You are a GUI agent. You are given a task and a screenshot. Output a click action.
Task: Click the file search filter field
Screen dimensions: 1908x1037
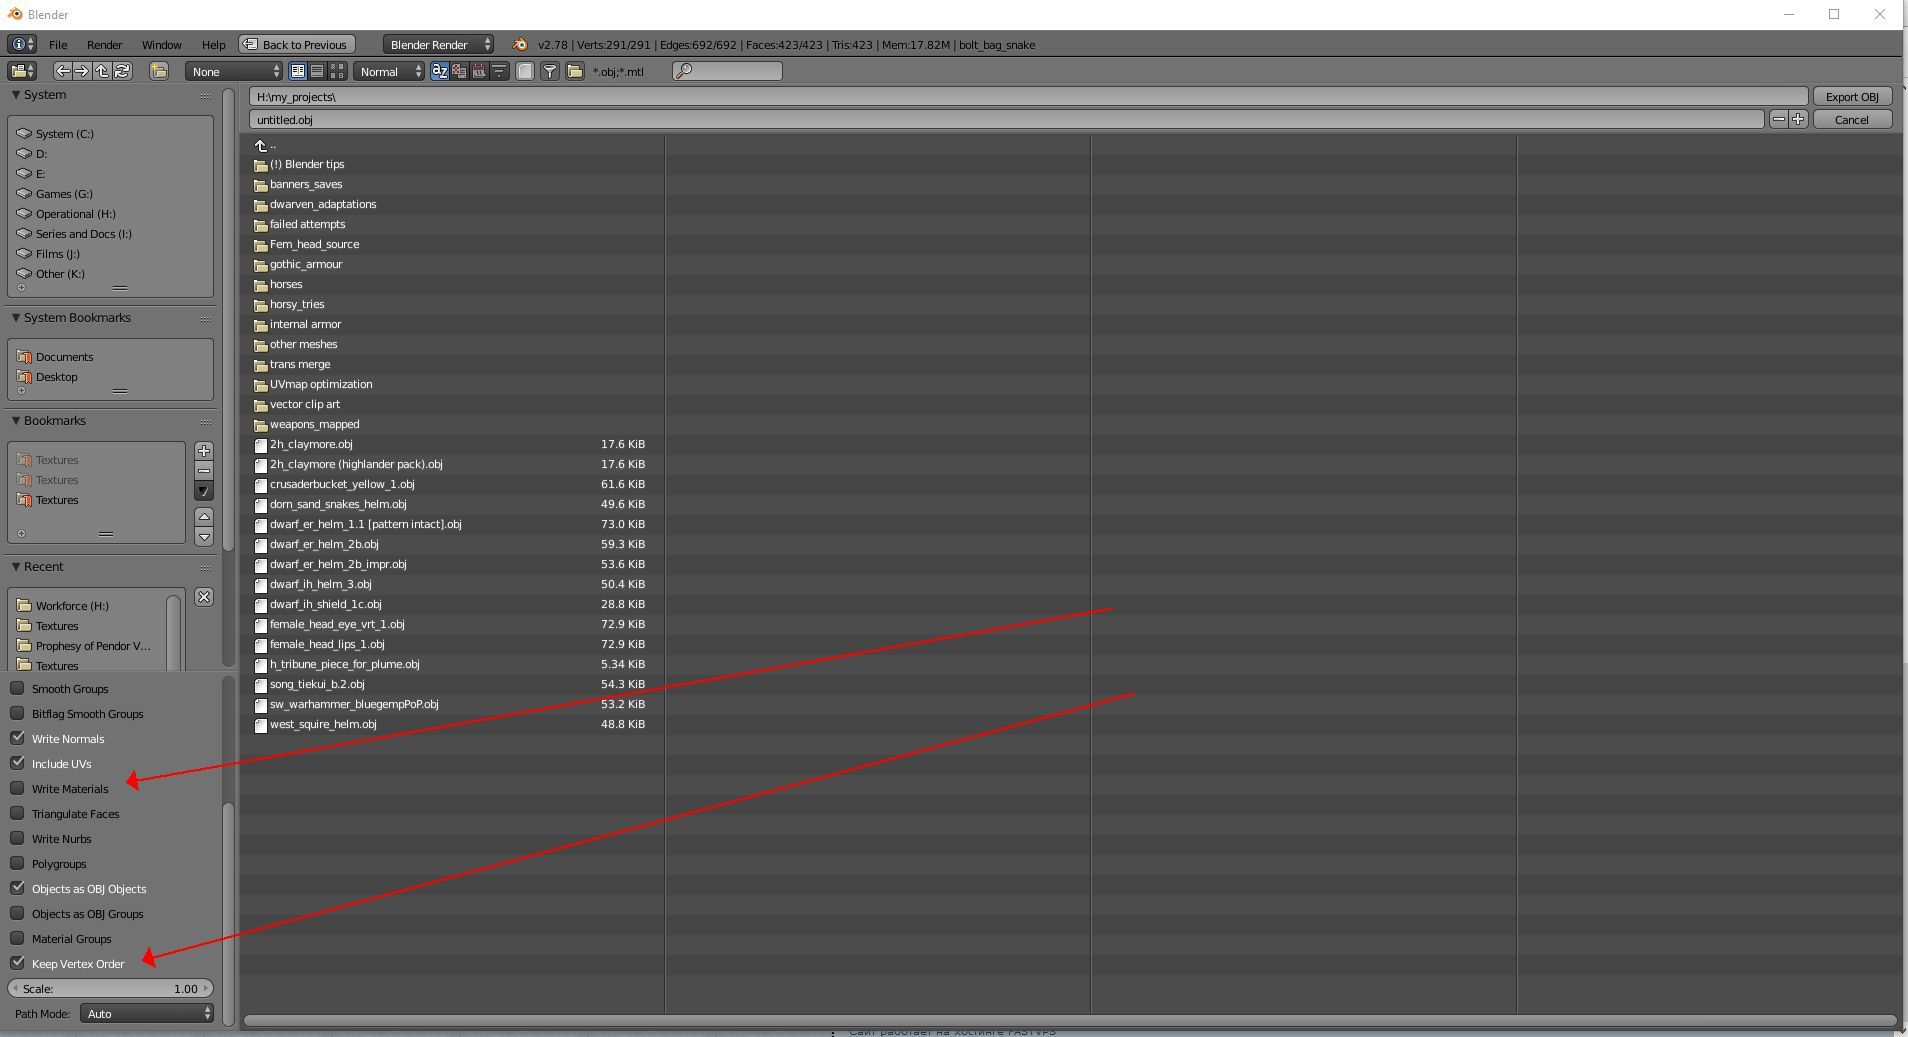(x=727, y=71)
